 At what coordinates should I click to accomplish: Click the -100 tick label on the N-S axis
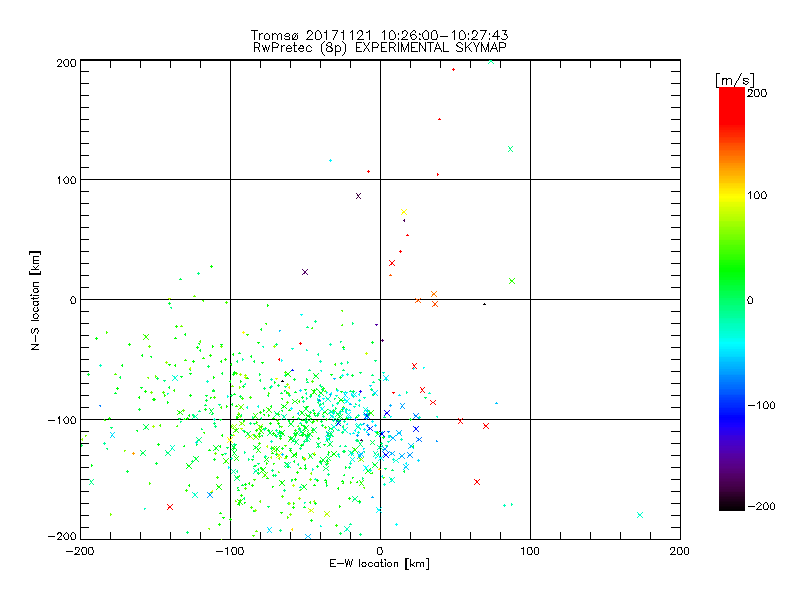62,420
